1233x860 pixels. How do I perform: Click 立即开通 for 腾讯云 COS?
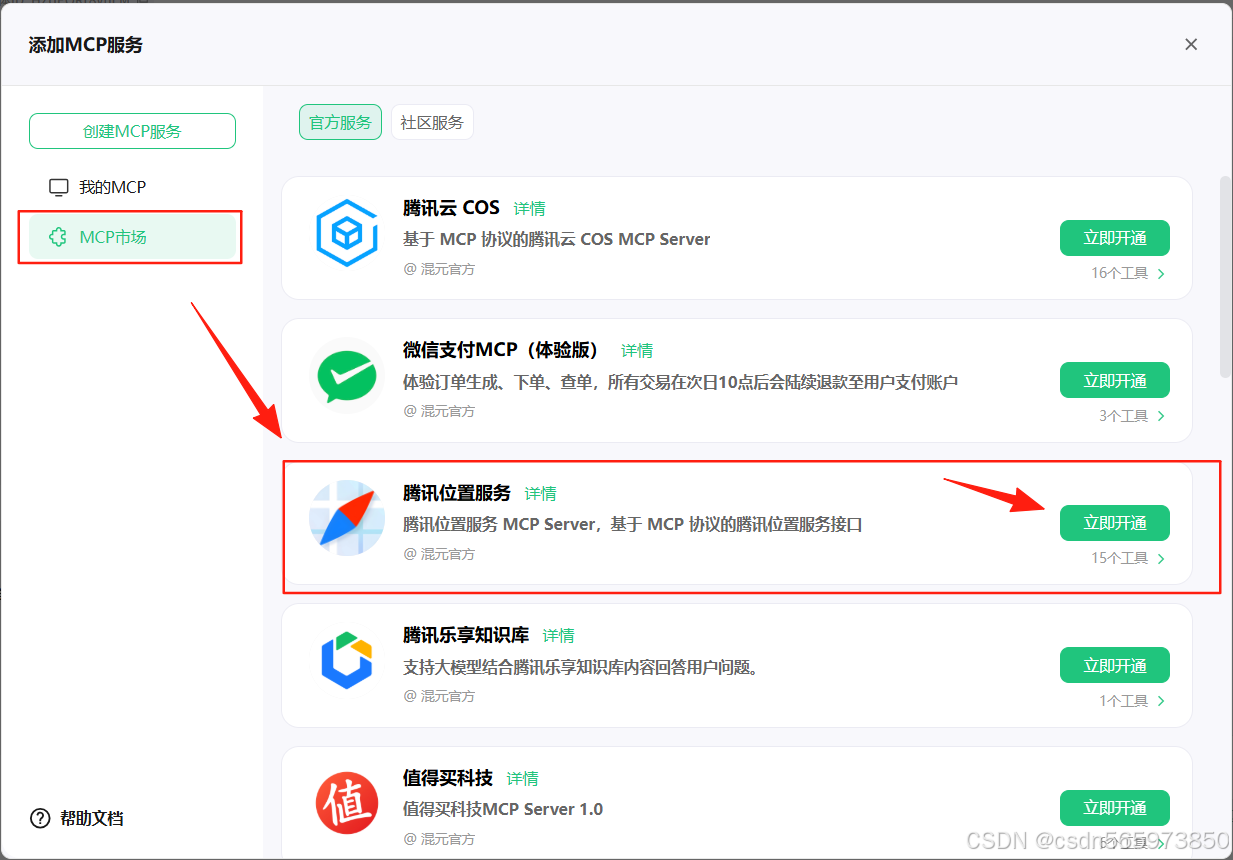1115,238
